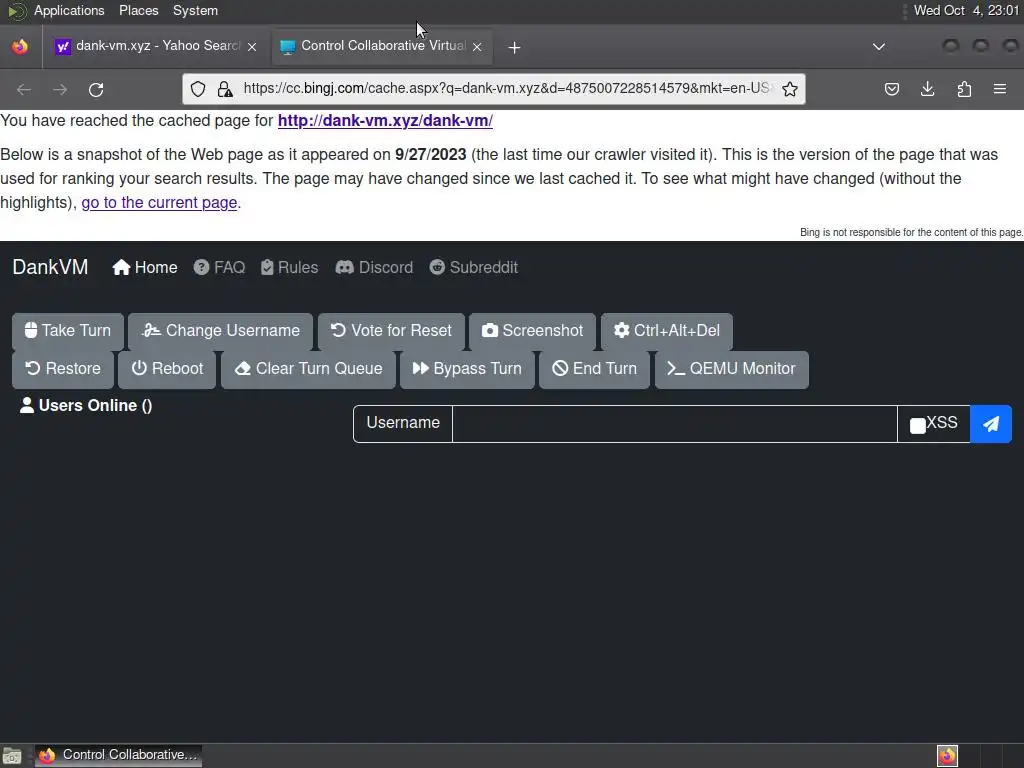This screenshot has width=1024, height=768.
Task: Click the Restore button
Action: click(63, 368)
